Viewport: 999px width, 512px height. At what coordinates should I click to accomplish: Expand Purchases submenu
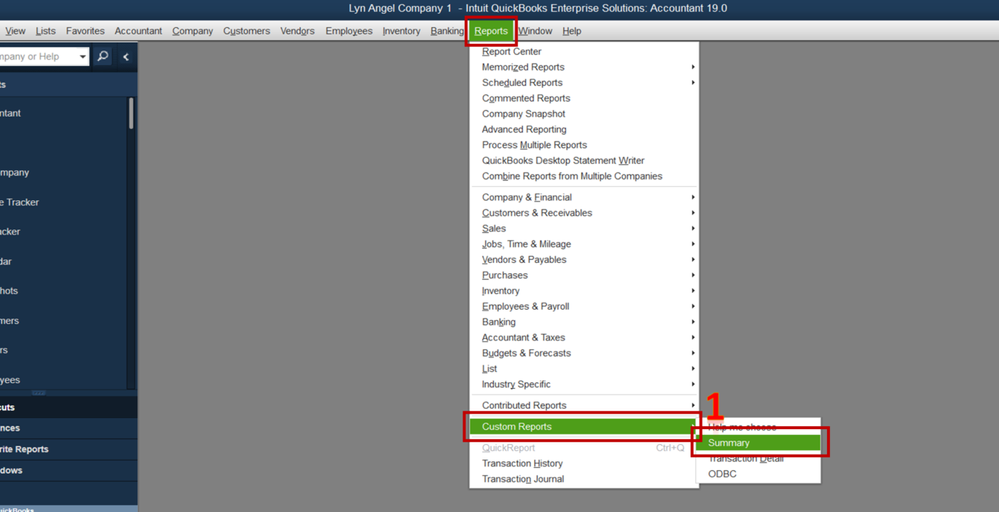pos(584,275)
